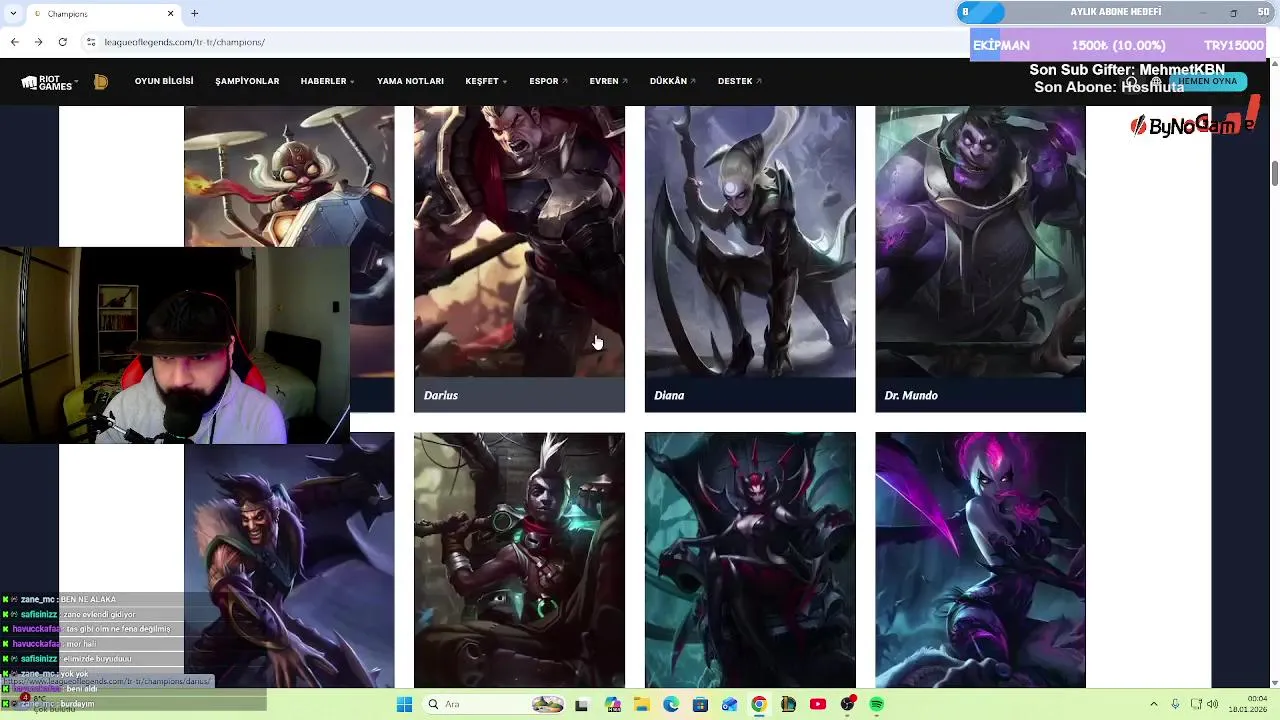The width and height of the screenshot is (1280, 720).
Task: Click the Diana name label
Action: (669, 396)
